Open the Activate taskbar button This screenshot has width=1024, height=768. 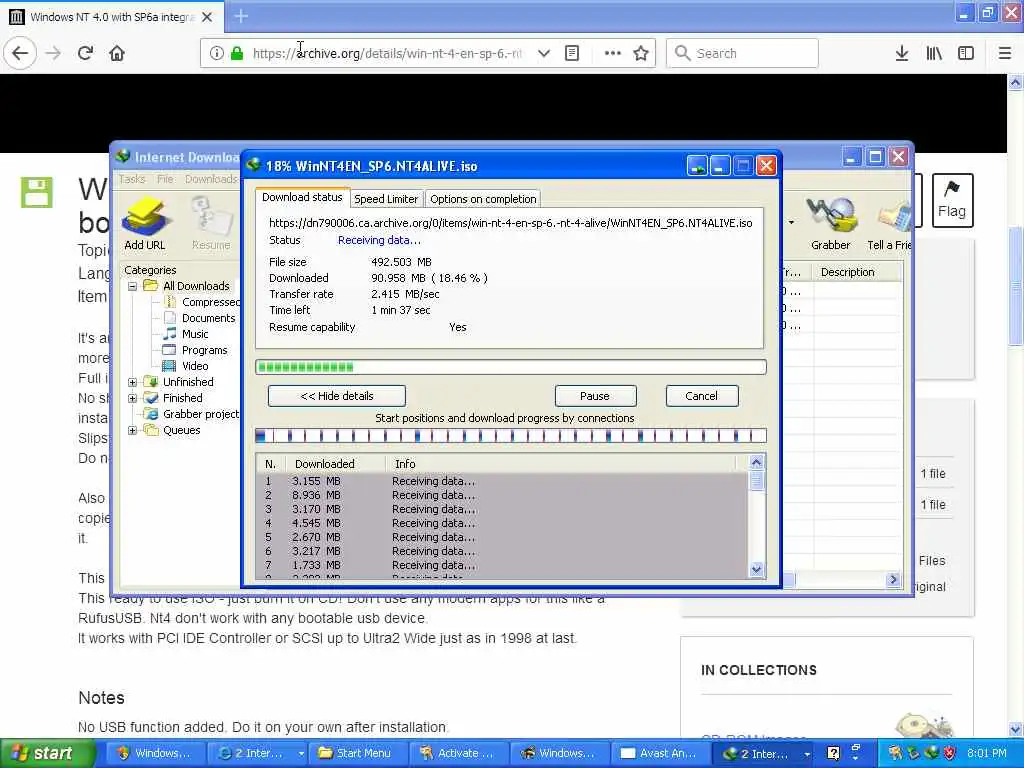(458, 754)
